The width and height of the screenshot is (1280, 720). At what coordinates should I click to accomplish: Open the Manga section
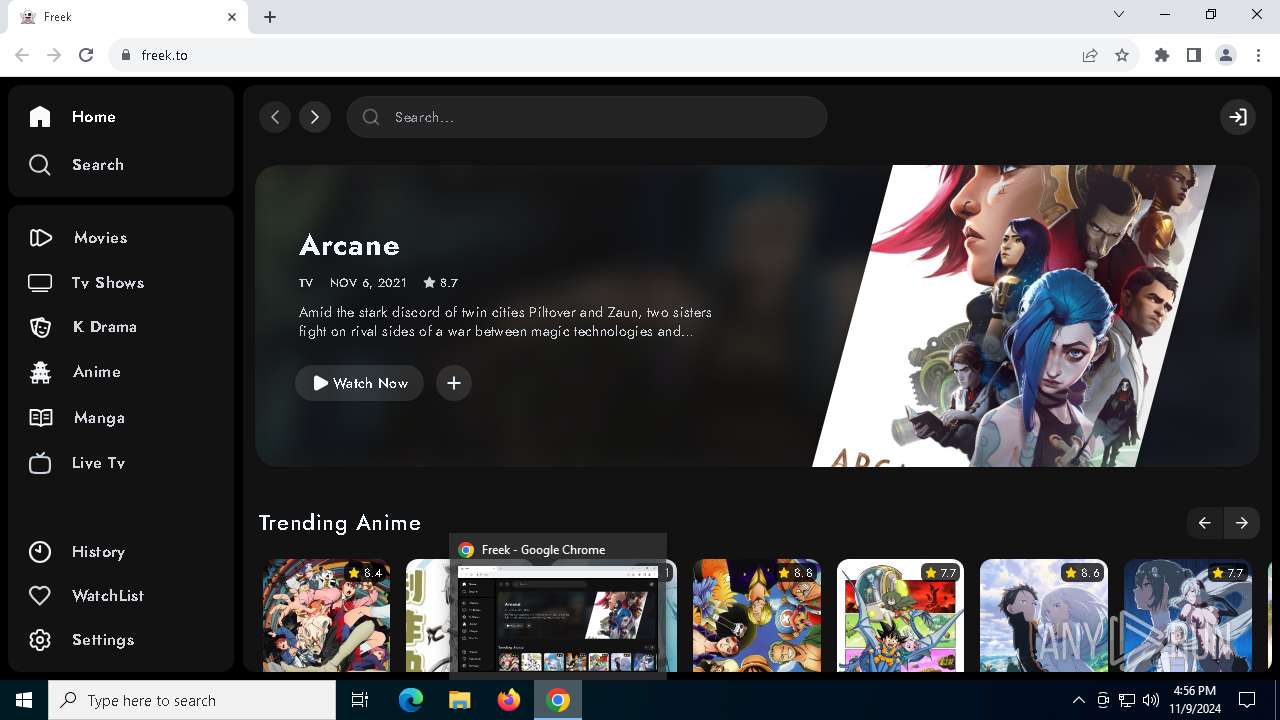[x=77, y=418]
